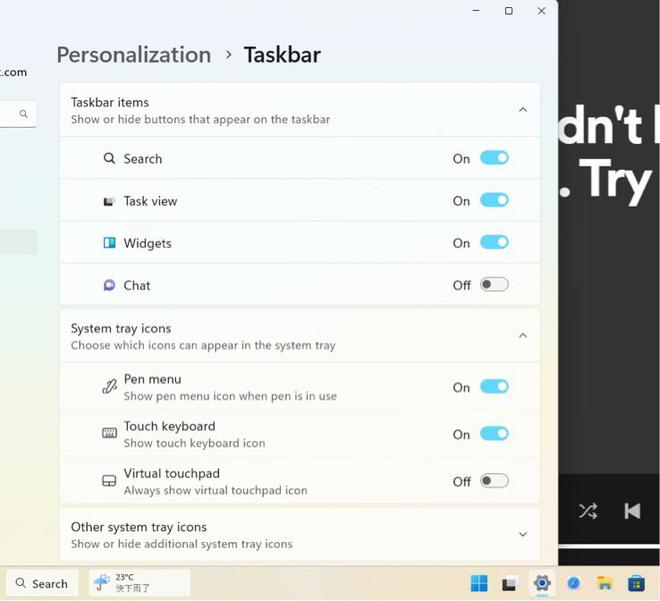Click the Widgets row icon
660x601 pixels.
(109, 243)
